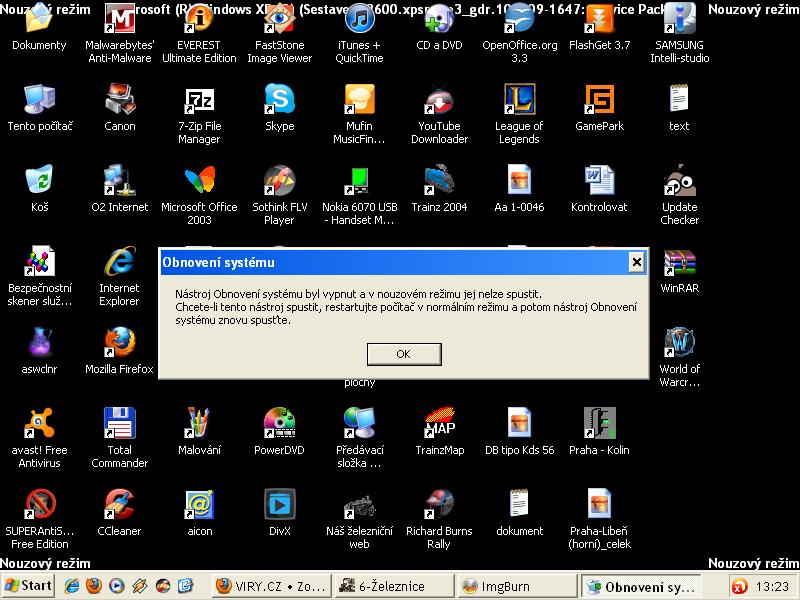Viewport: 800px width, 600px height.
Task: Open the Start menu
Action: point(29,586)
